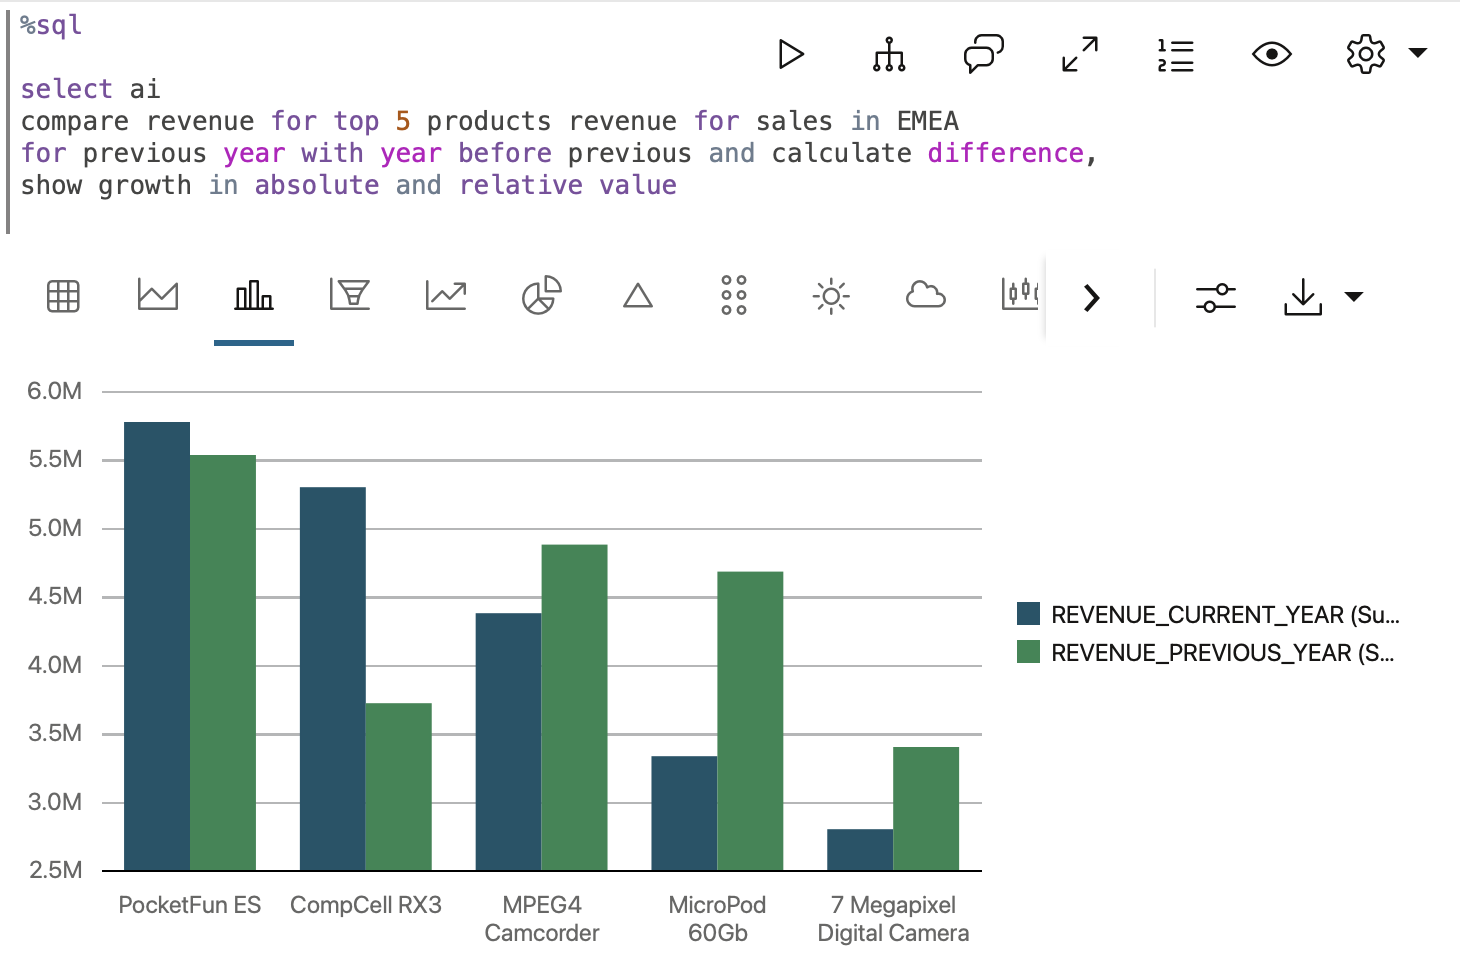
Task: Toggle visibility with the eye icon
Action: pyautogui.click(x=1272, y=54)
